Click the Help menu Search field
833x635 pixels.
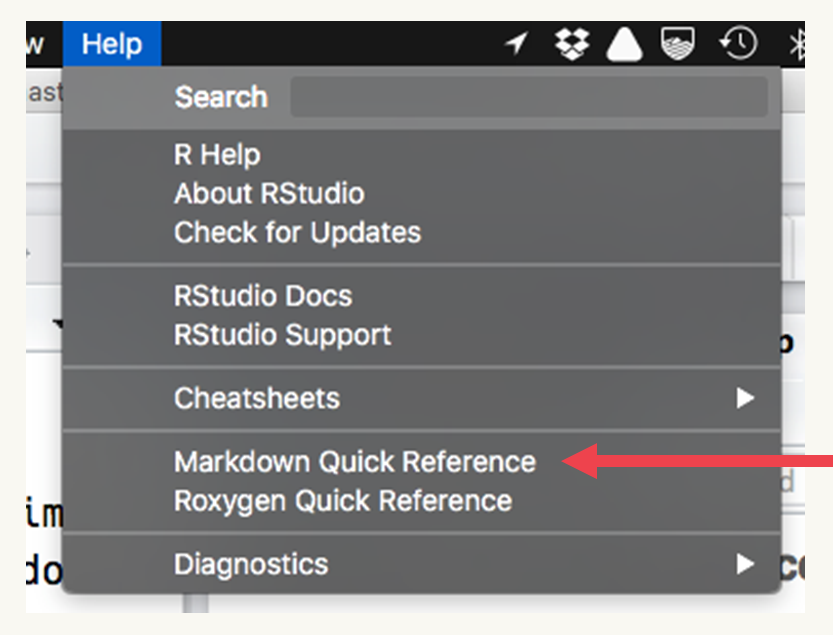pyautogui.click(x=528, y=97)
